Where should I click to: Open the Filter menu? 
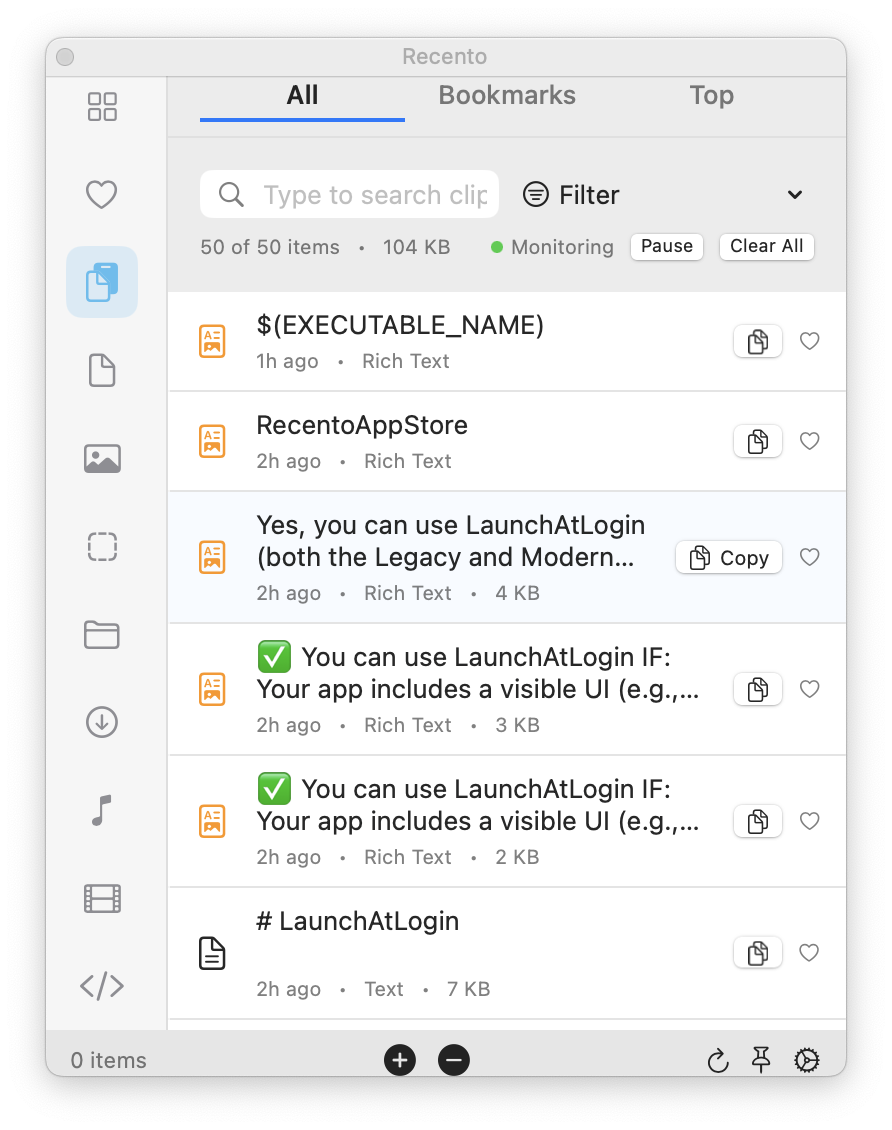(x=571, y=194)
